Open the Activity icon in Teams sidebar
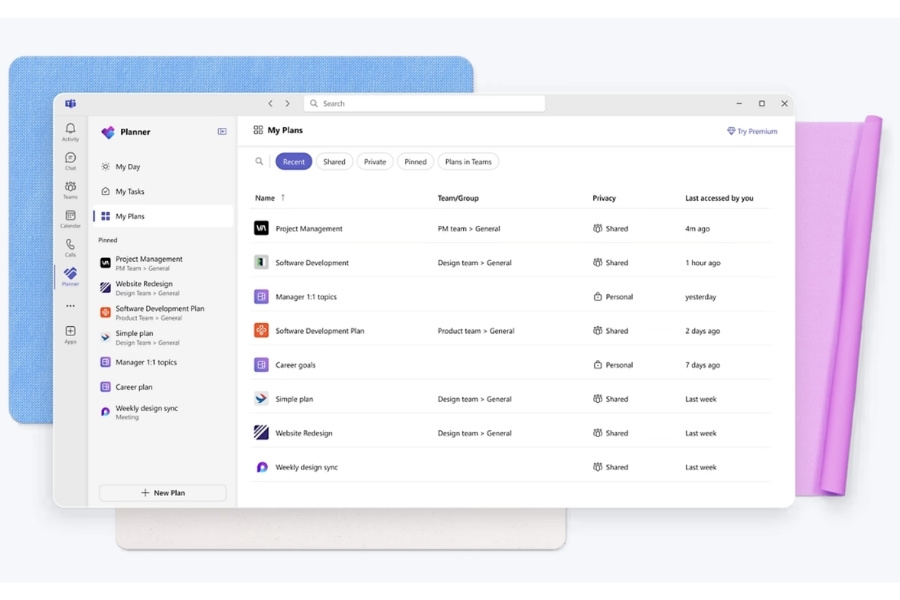The image size is (900, 600). click(70, 130)
